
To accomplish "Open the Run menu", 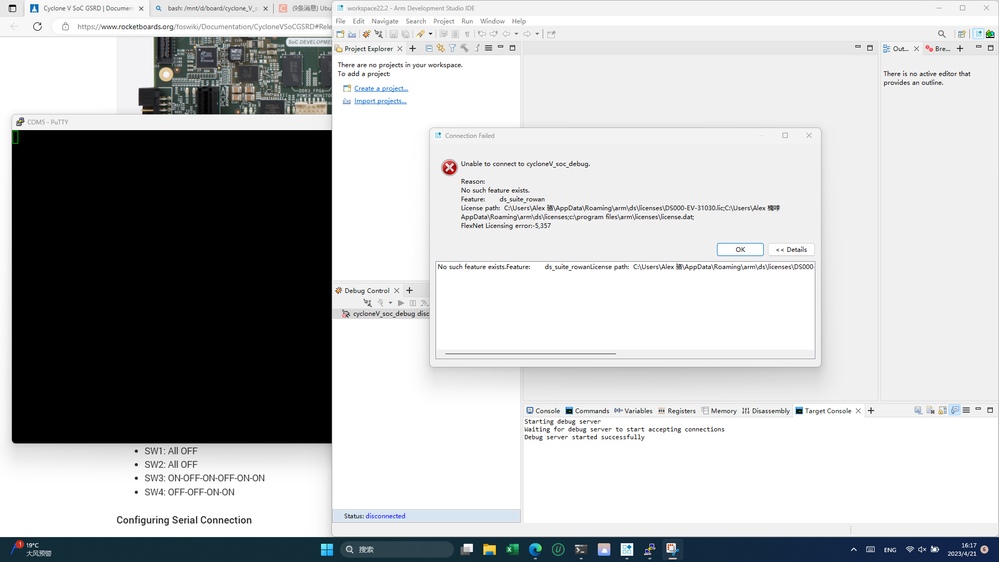I will pos(467,21).
